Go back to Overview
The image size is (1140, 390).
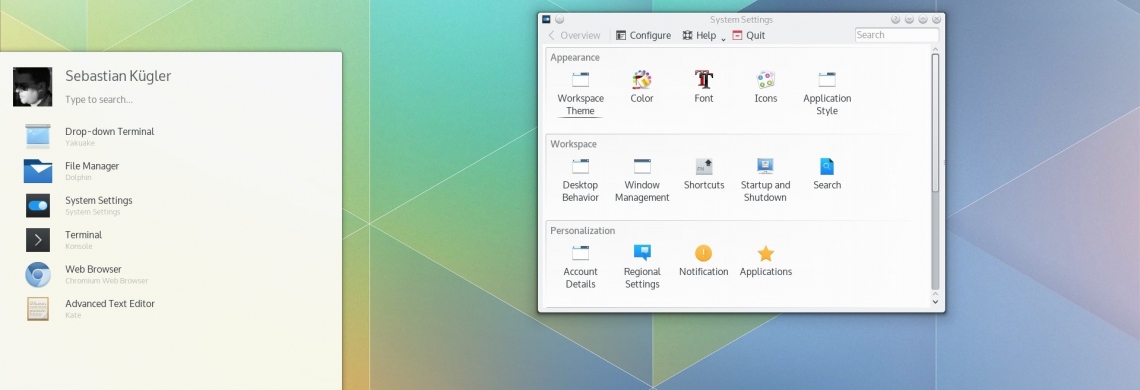click(574, 35)
